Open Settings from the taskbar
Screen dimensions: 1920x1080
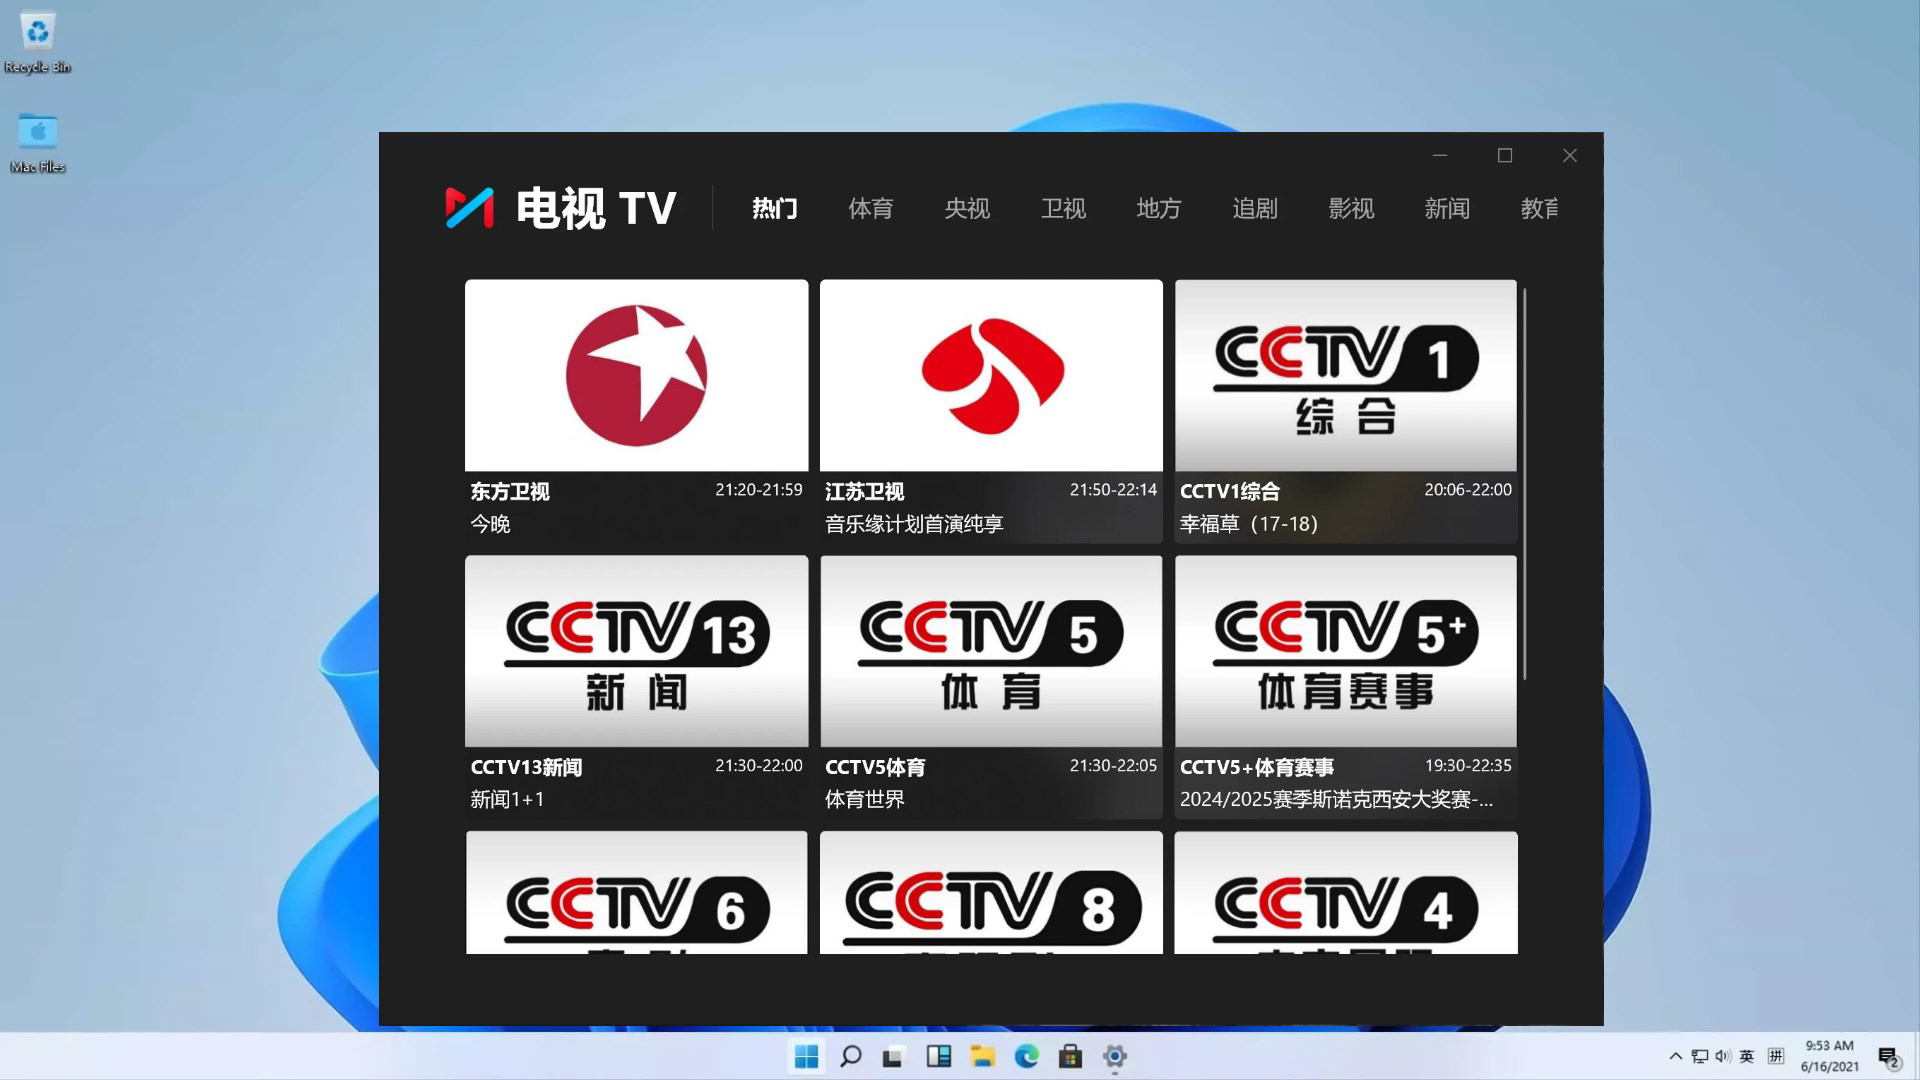(x=1113, y=1057)
